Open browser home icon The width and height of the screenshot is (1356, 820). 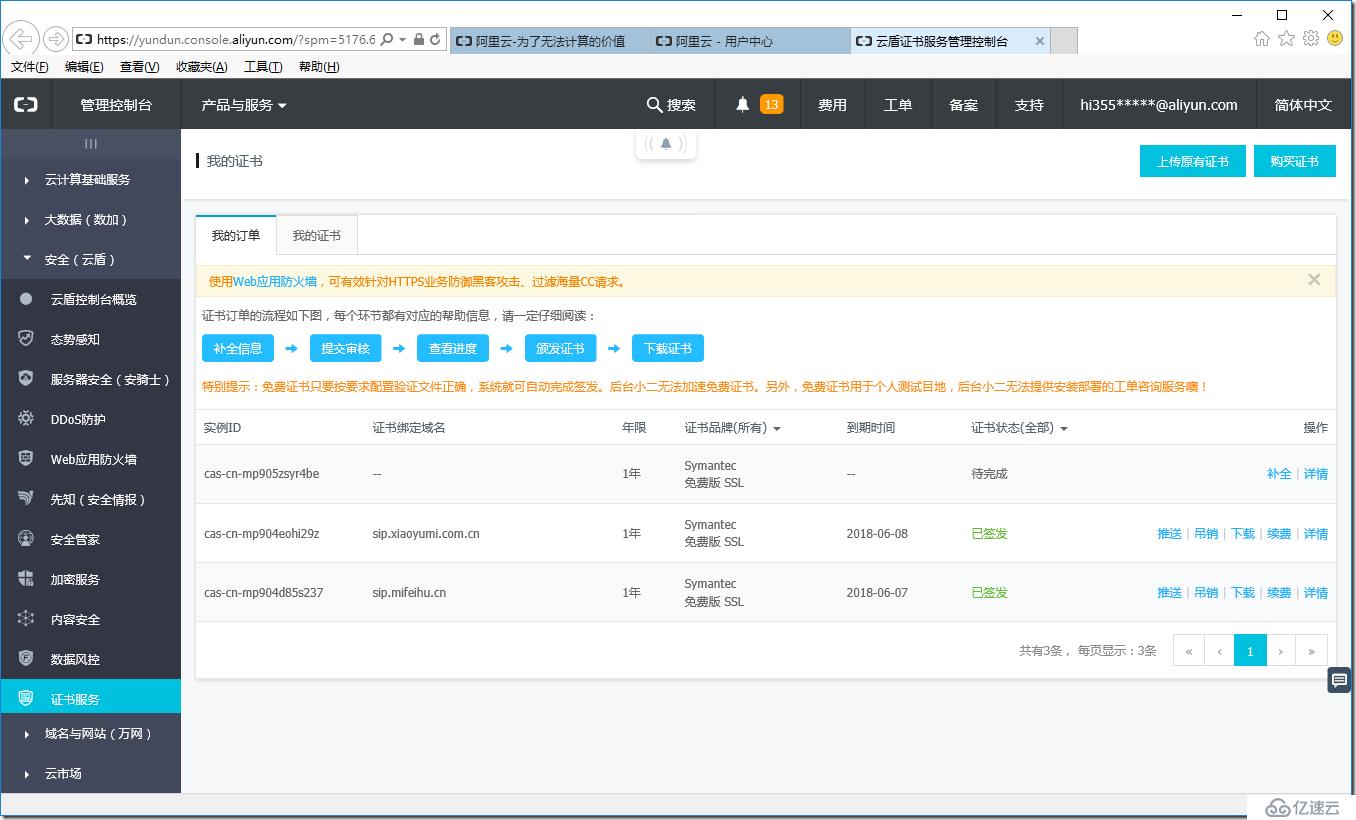(x=1262, y=39)
